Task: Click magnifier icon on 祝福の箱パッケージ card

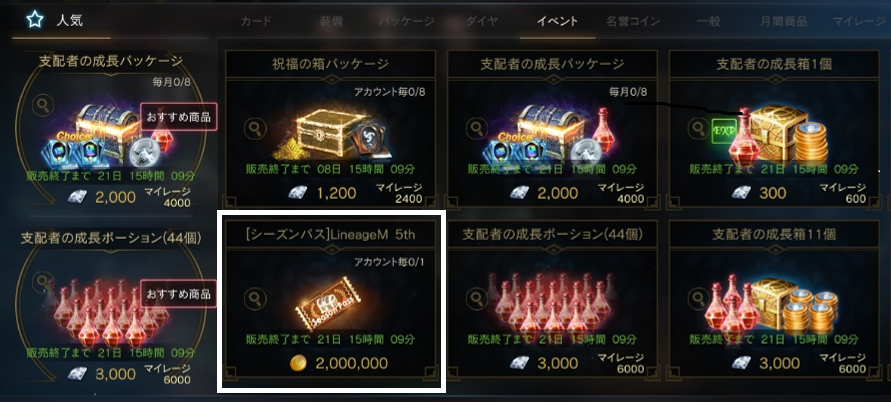Action: [255, 129]
